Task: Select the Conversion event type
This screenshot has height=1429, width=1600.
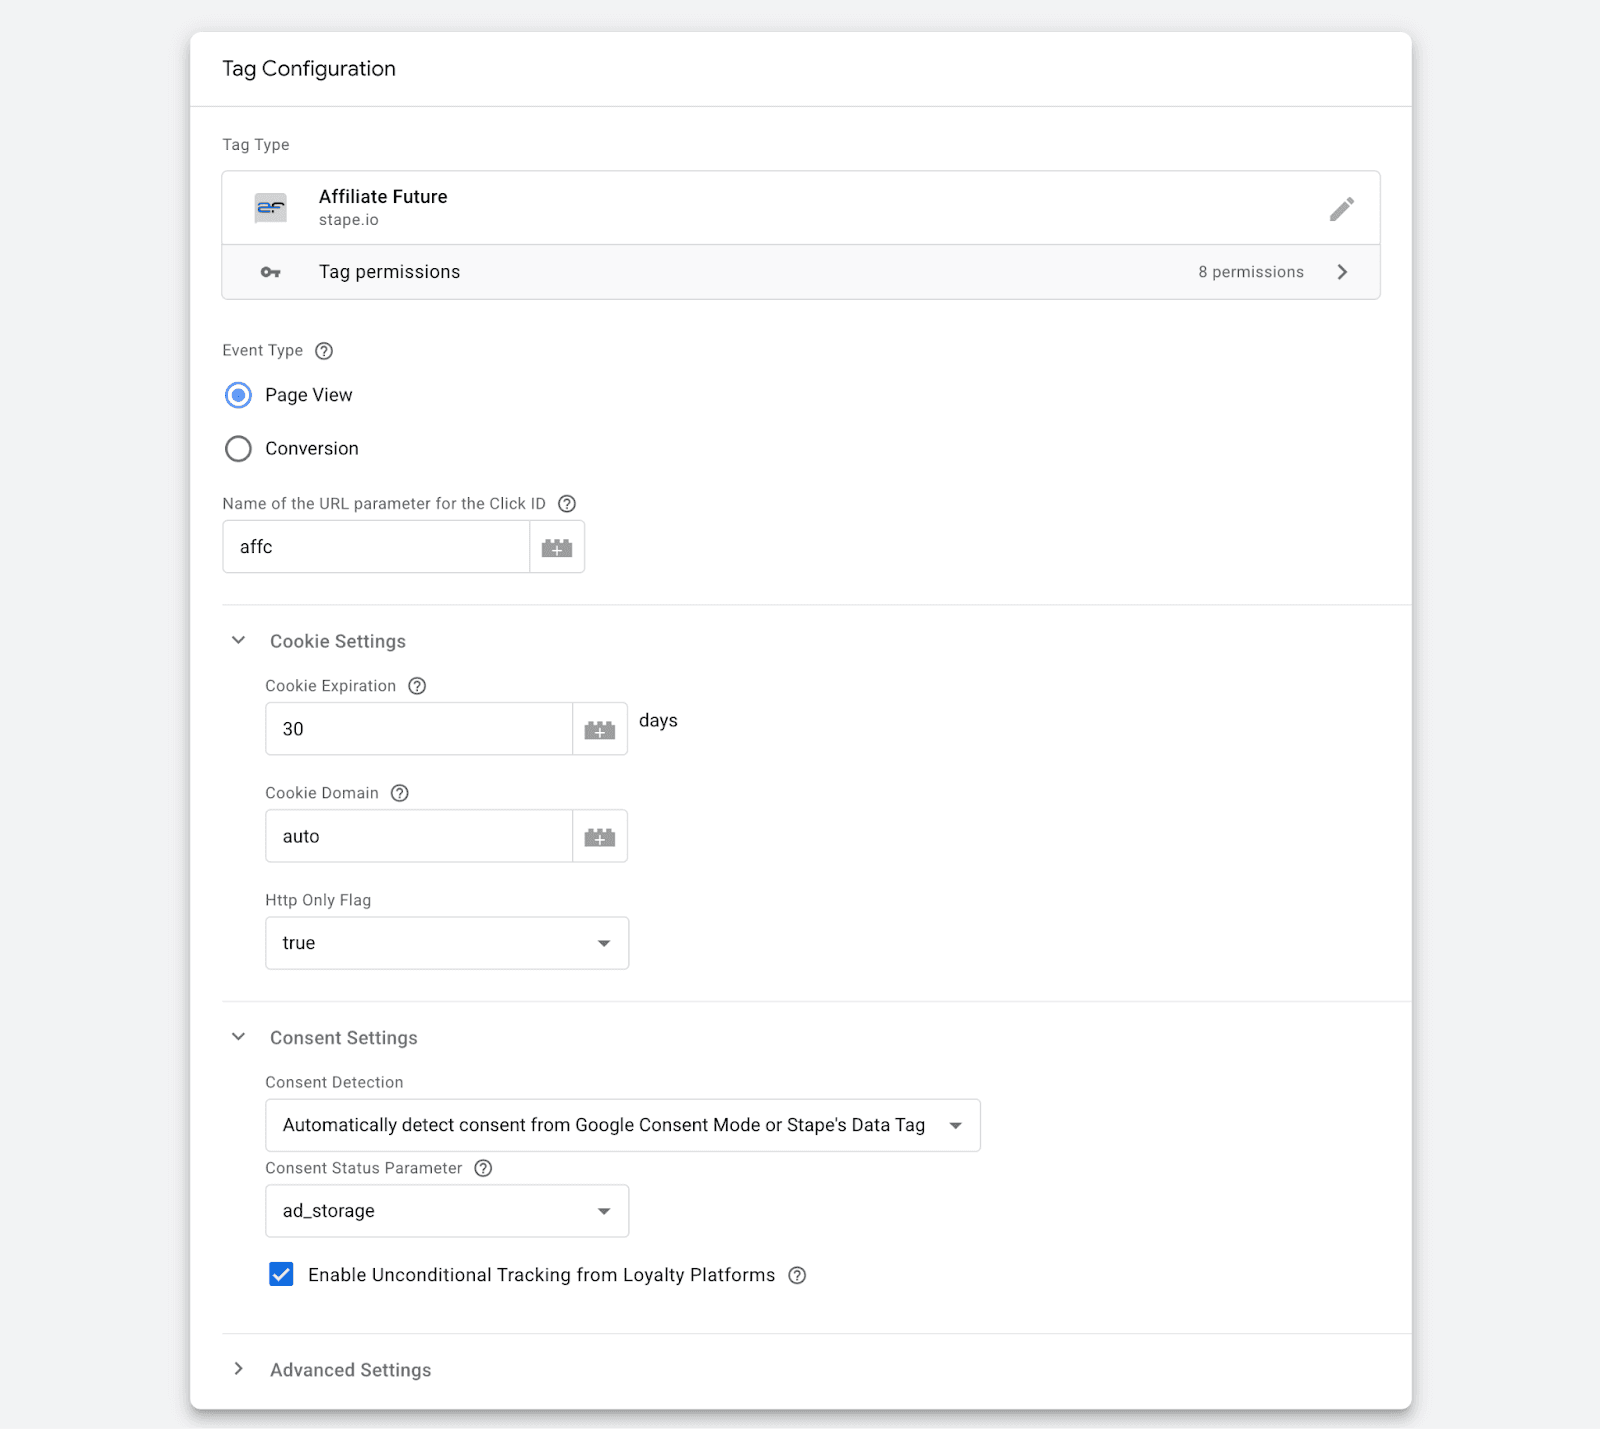Action: pos(238,448)
